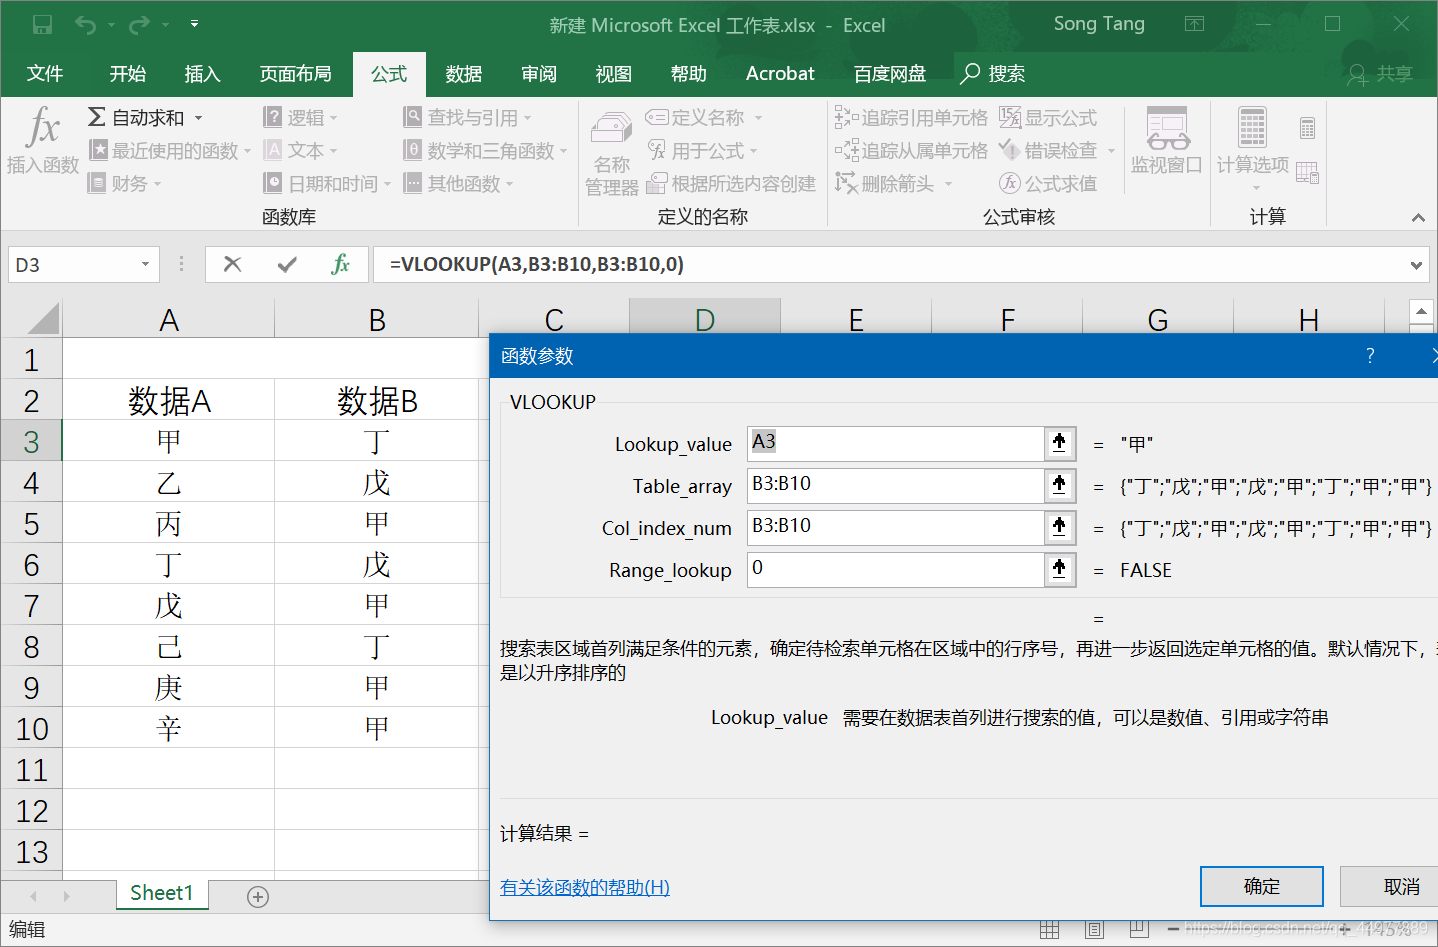Image resolution: width=1438 pixels, height=947 pixels.
Task: Click the dialog help question mark
Action: 1370,355
